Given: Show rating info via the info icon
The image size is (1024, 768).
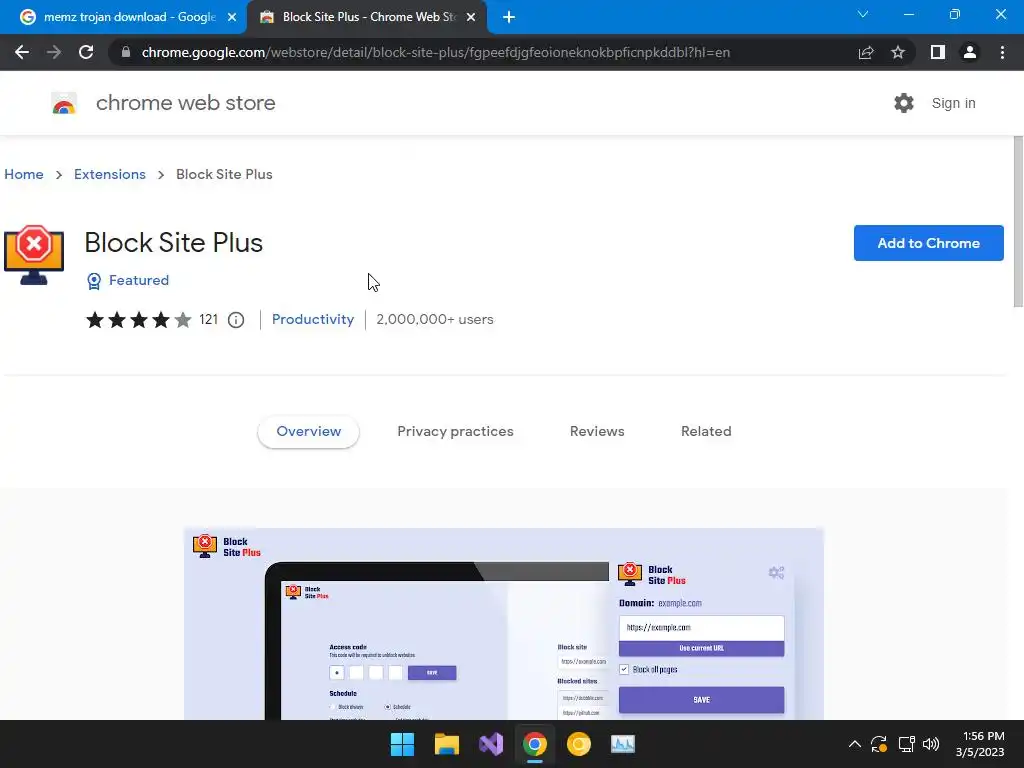Looking at the screenshot, I should [236, 320].
